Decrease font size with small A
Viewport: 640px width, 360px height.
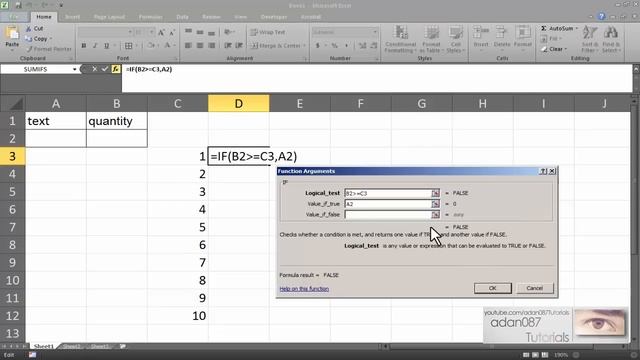point(172,32)
